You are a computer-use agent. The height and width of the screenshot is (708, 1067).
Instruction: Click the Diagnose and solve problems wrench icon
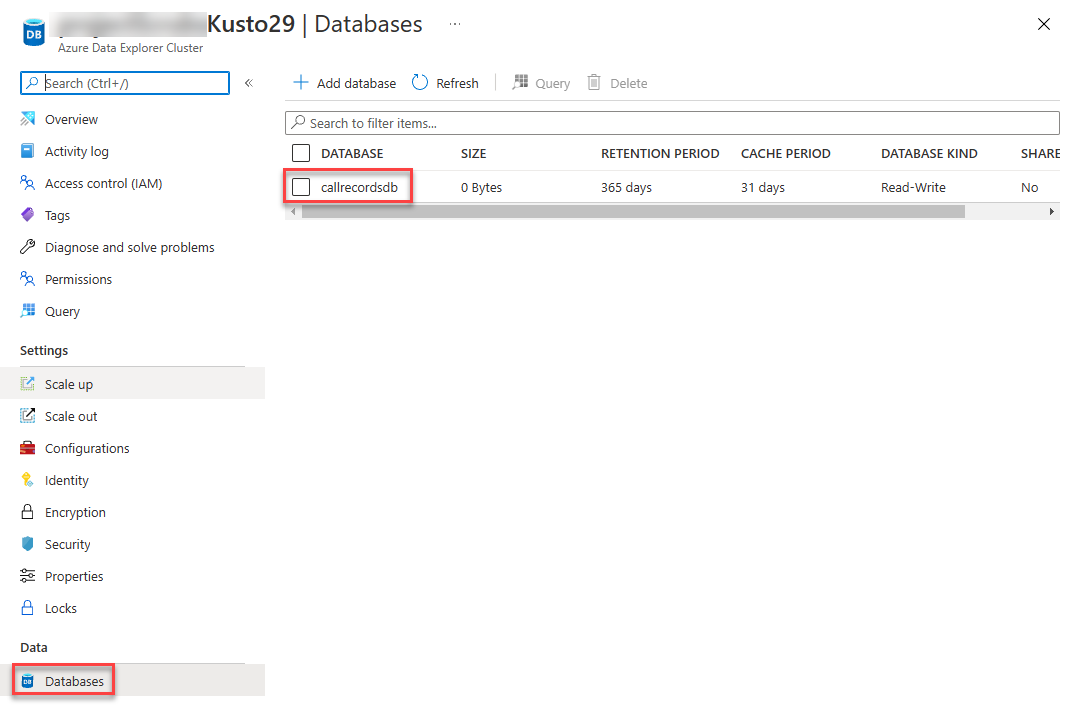click(x=27, y=247)
